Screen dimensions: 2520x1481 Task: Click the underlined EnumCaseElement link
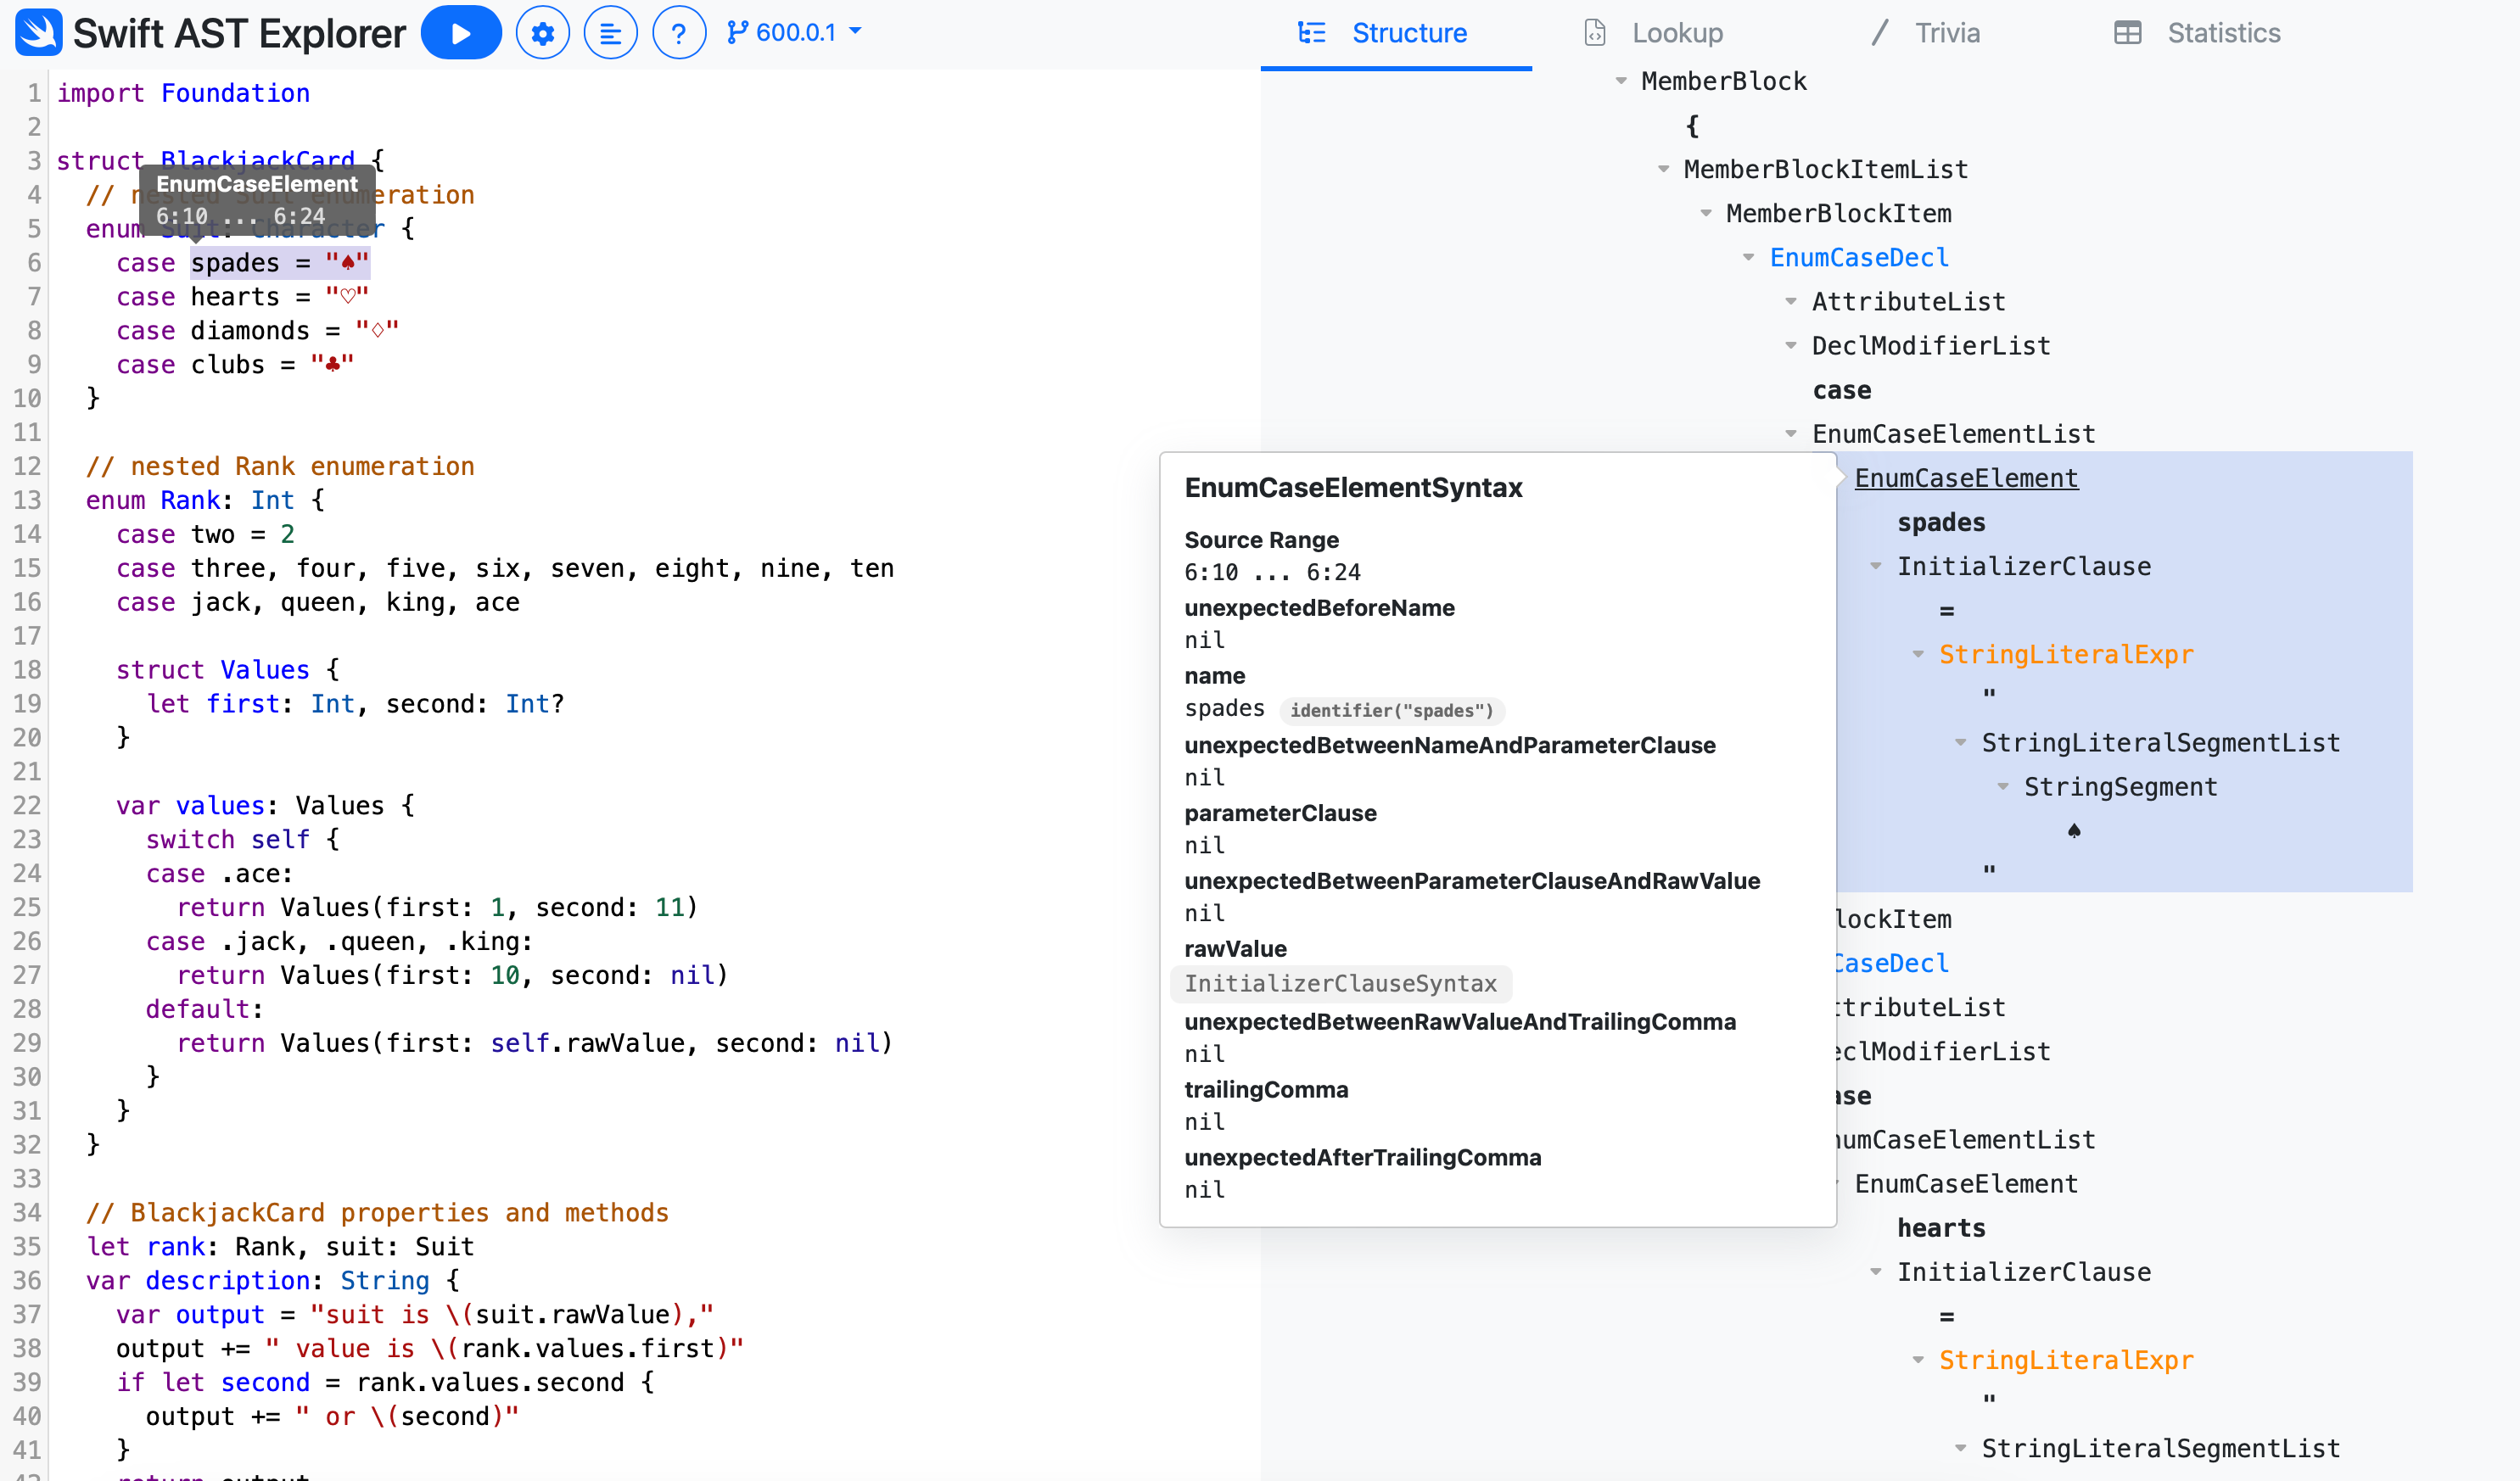tap(1965, 478)
